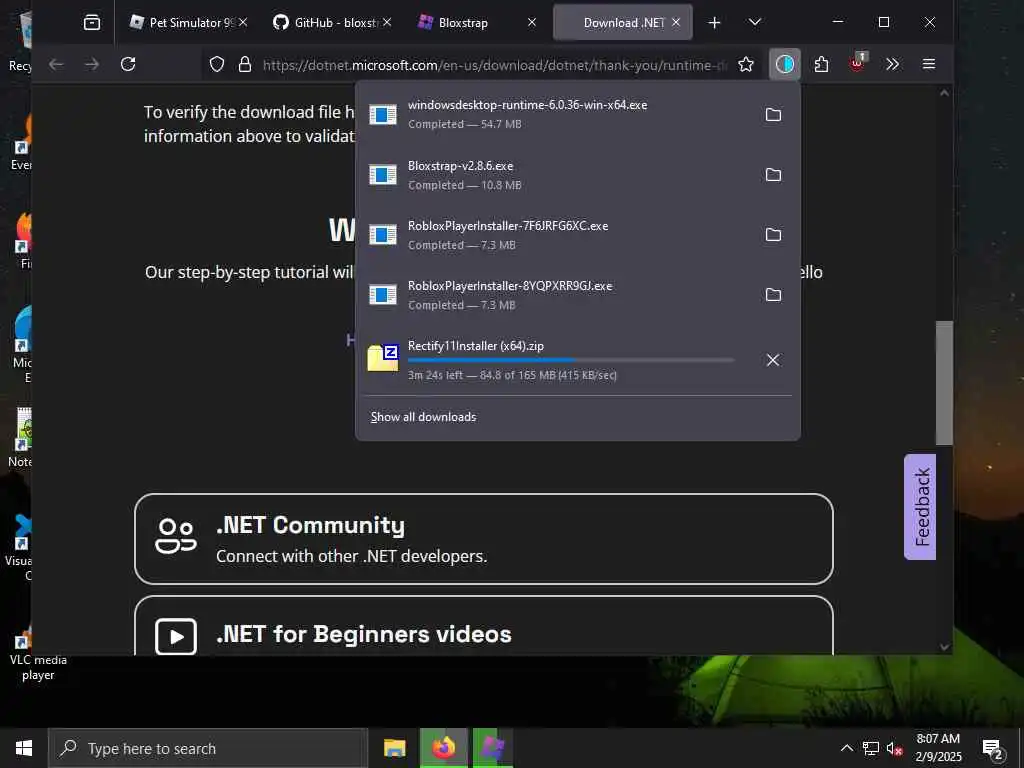Cancel Rectify11Installer zip download
1024x768 pixels.
[773, 360]
